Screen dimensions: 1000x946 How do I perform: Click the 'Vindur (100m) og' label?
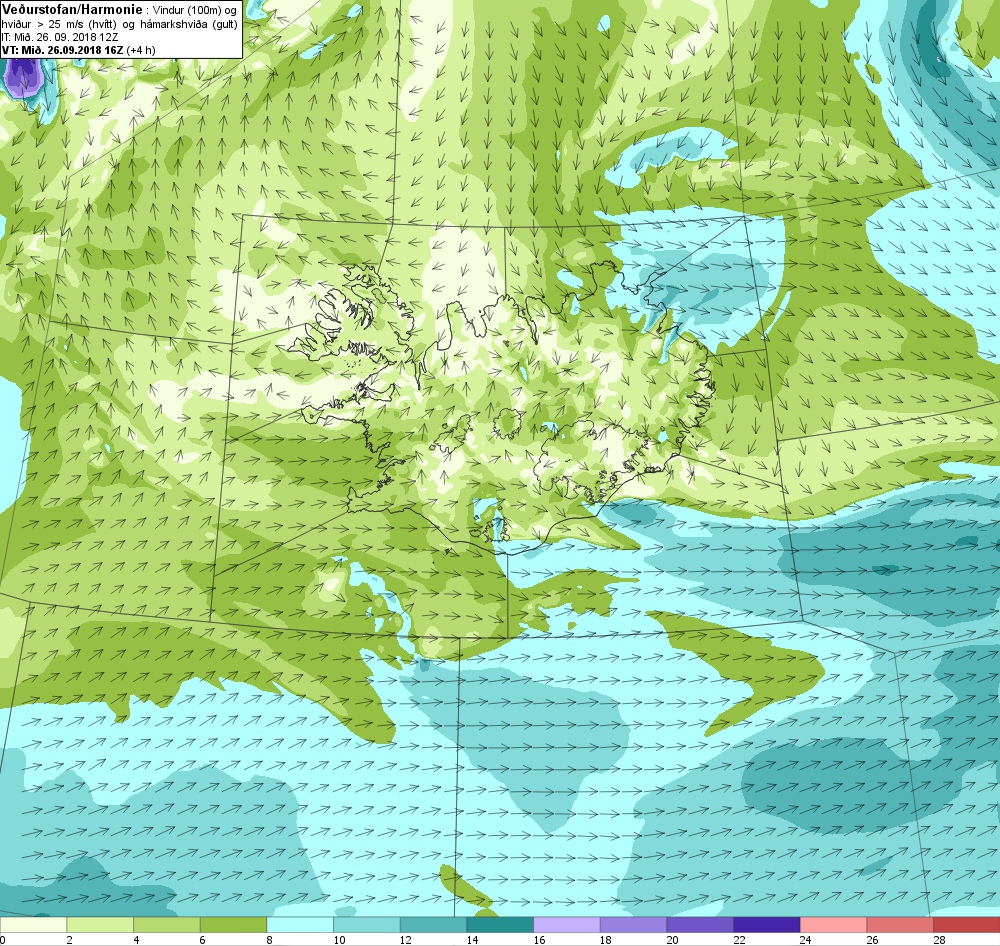pyautogui.click(x=195, y=10)
